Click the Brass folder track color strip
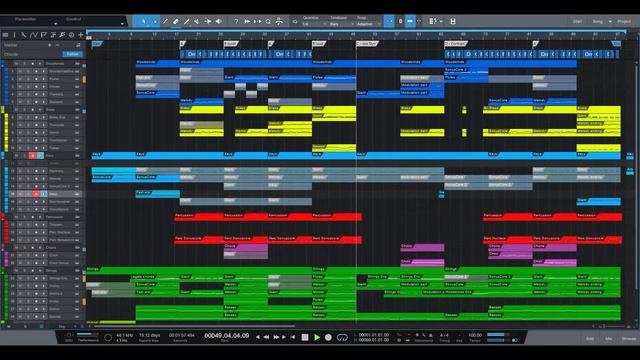 click(2, 110)
